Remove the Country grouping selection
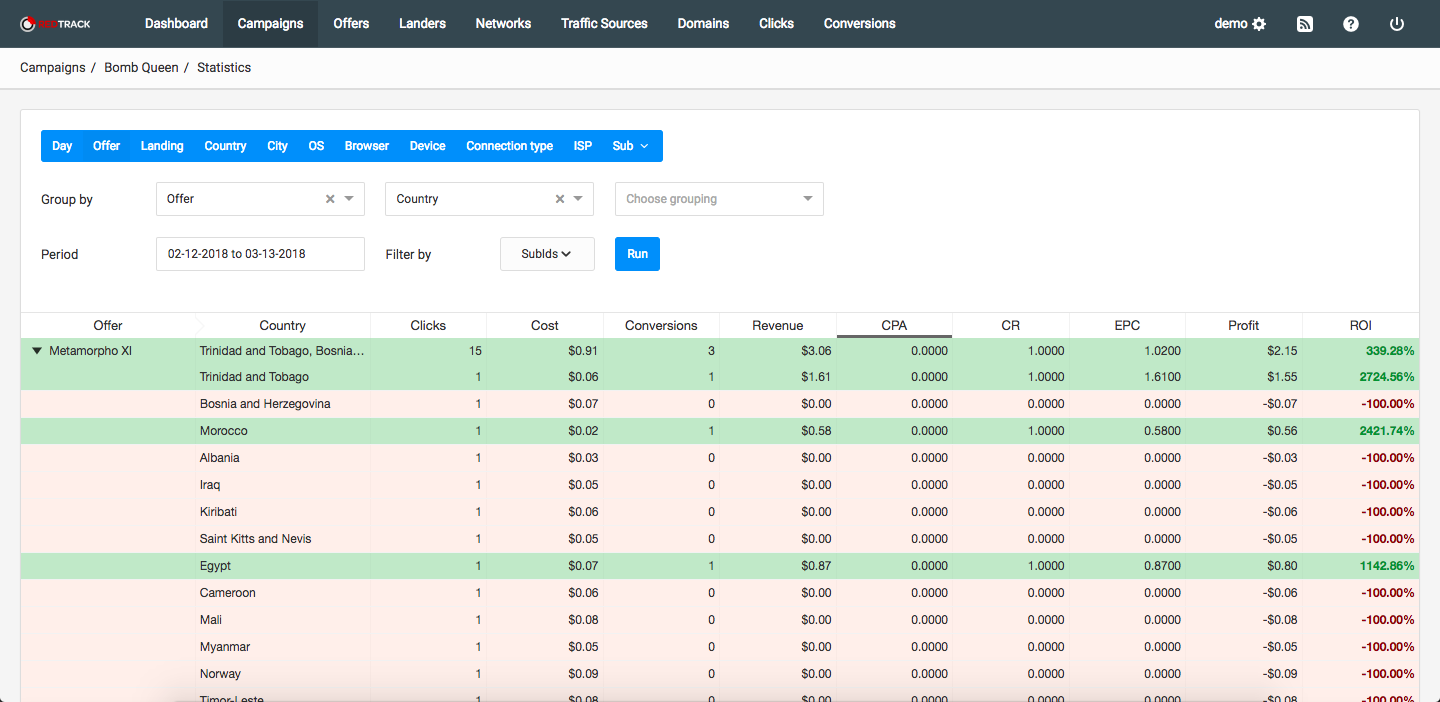This screenshot has height=702, width=1440. coord(560,199)
